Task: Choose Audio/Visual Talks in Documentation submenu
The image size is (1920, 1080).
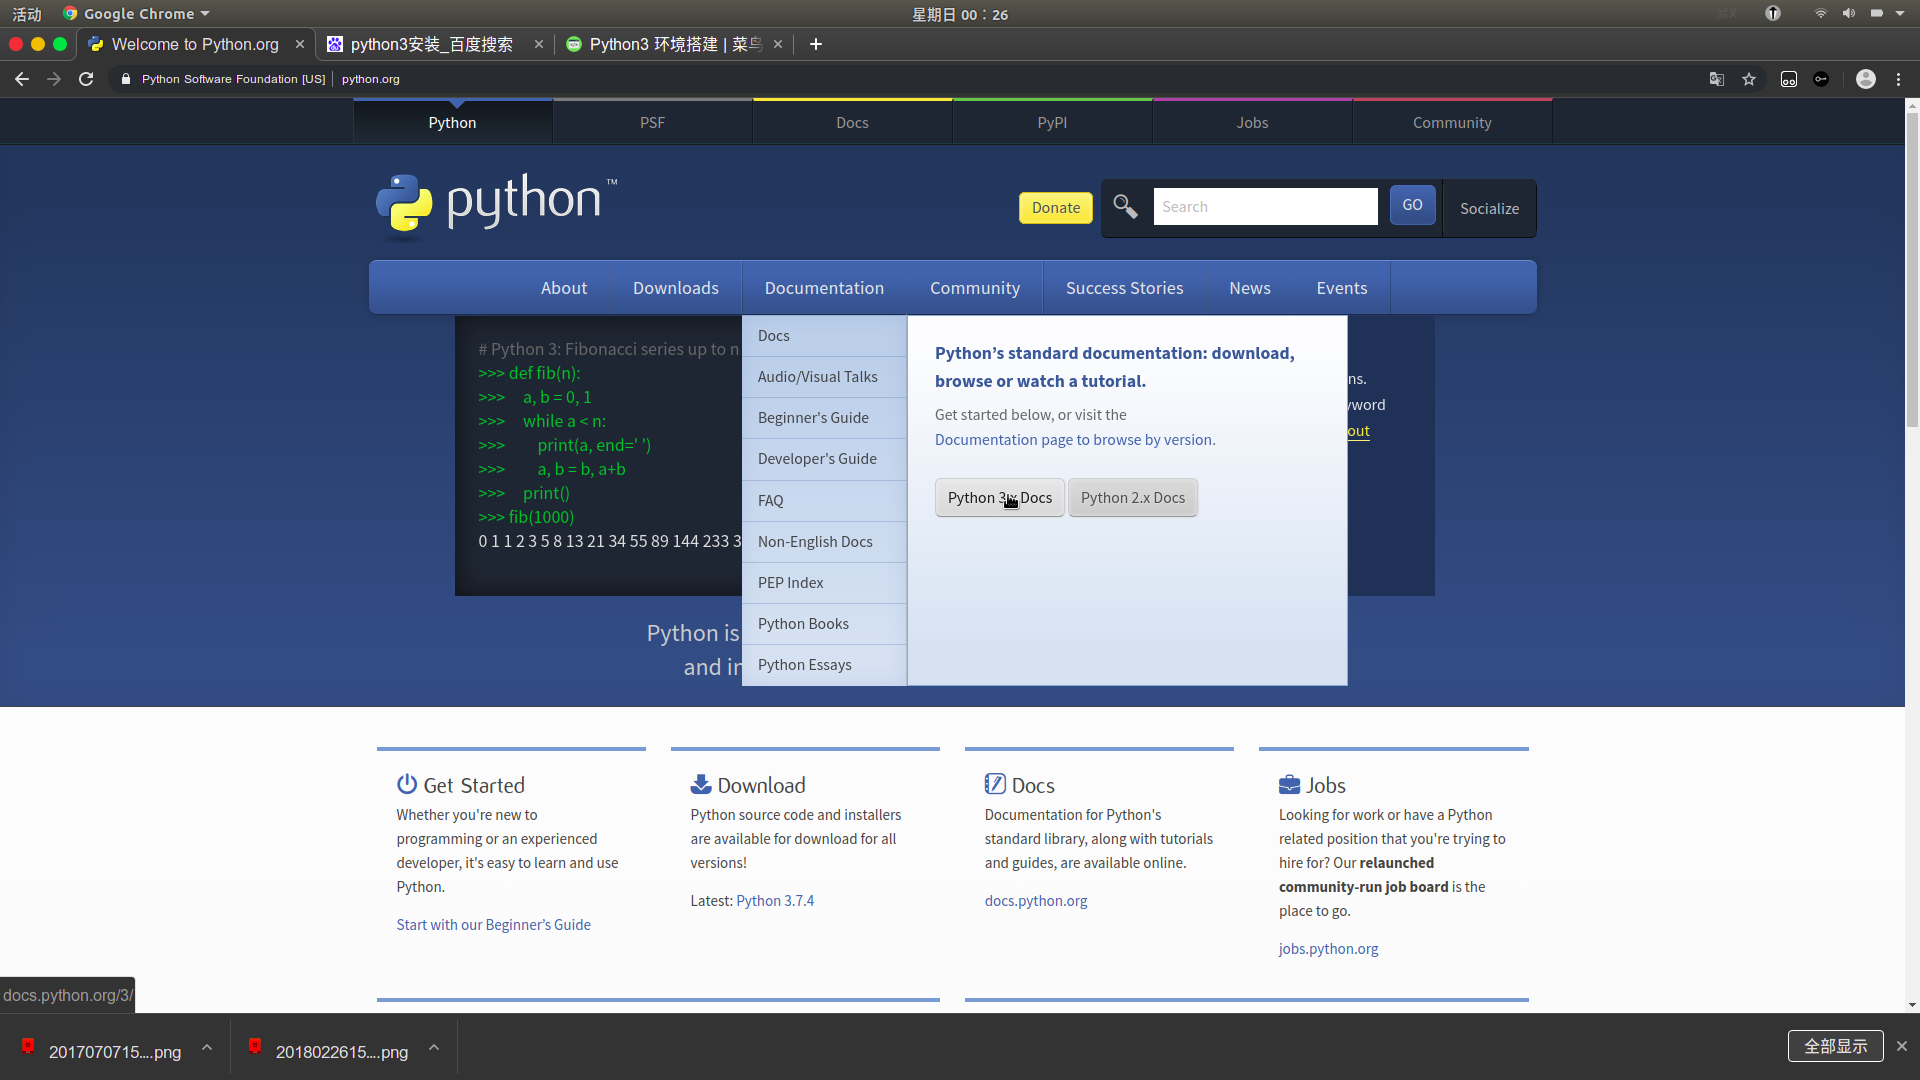Action: click(x=824, y=377)
